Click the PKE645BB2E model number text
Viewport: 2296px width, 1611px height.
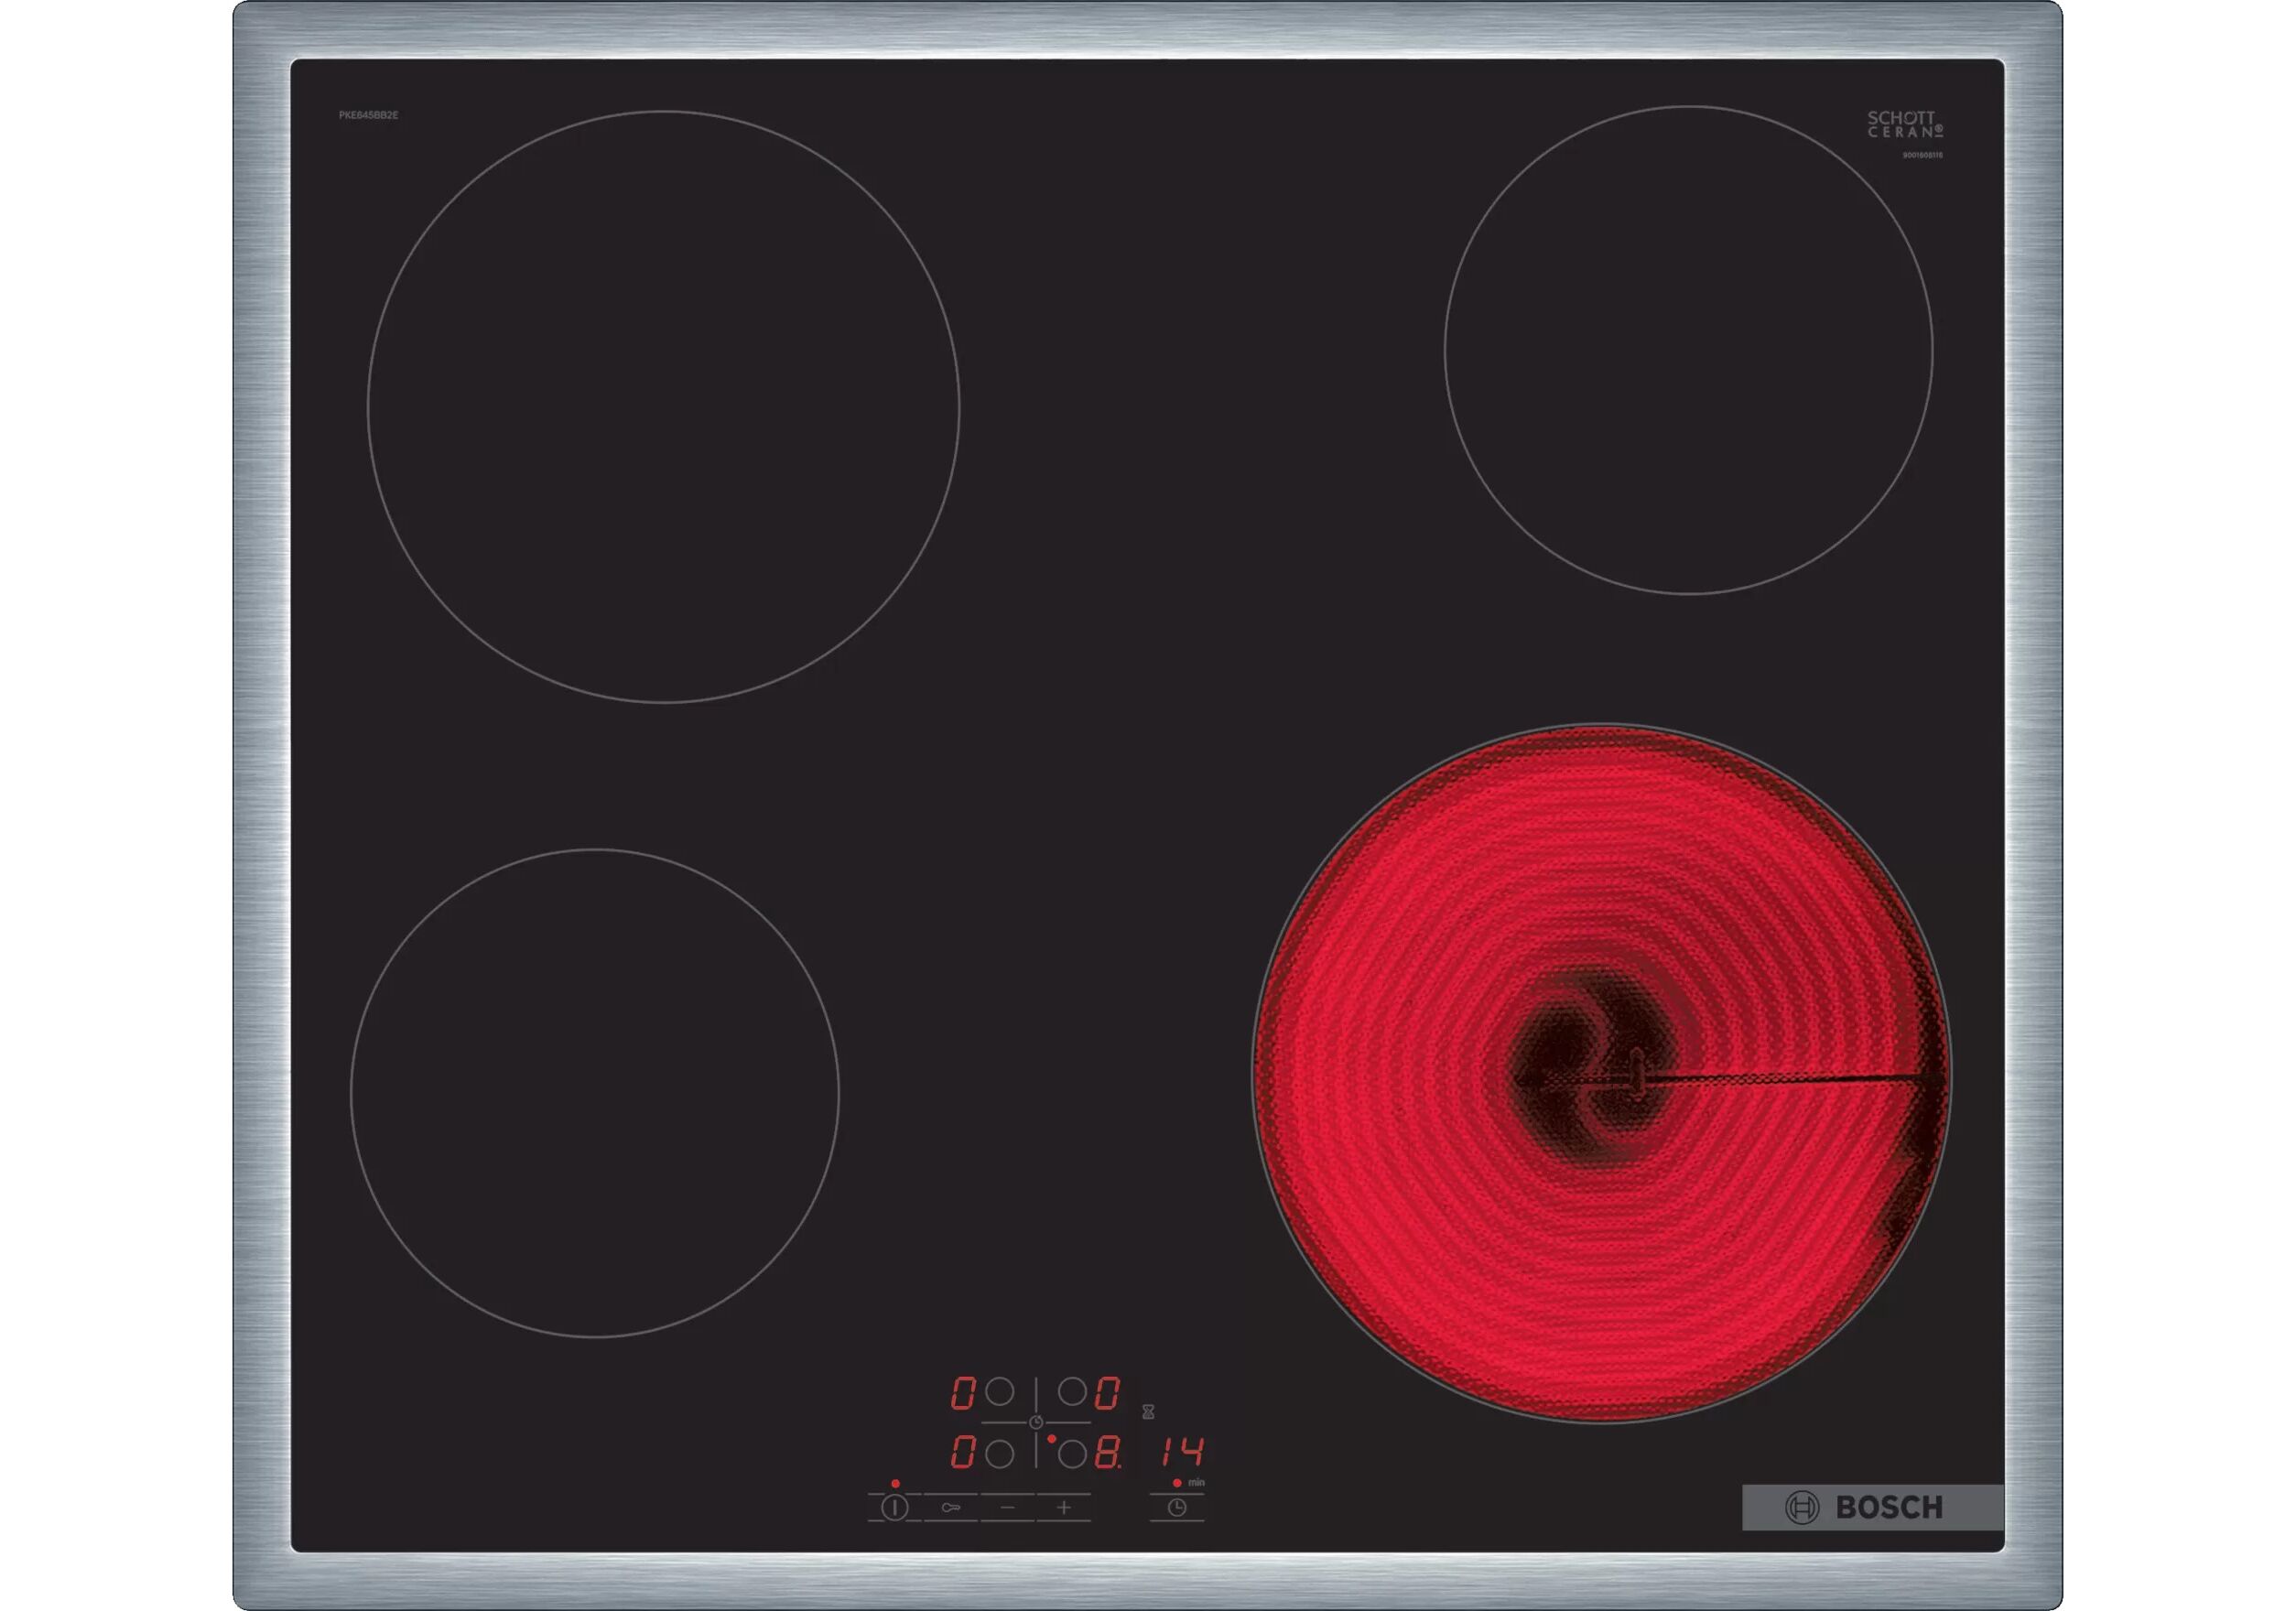pyautogui.click(x=368, y=116)
